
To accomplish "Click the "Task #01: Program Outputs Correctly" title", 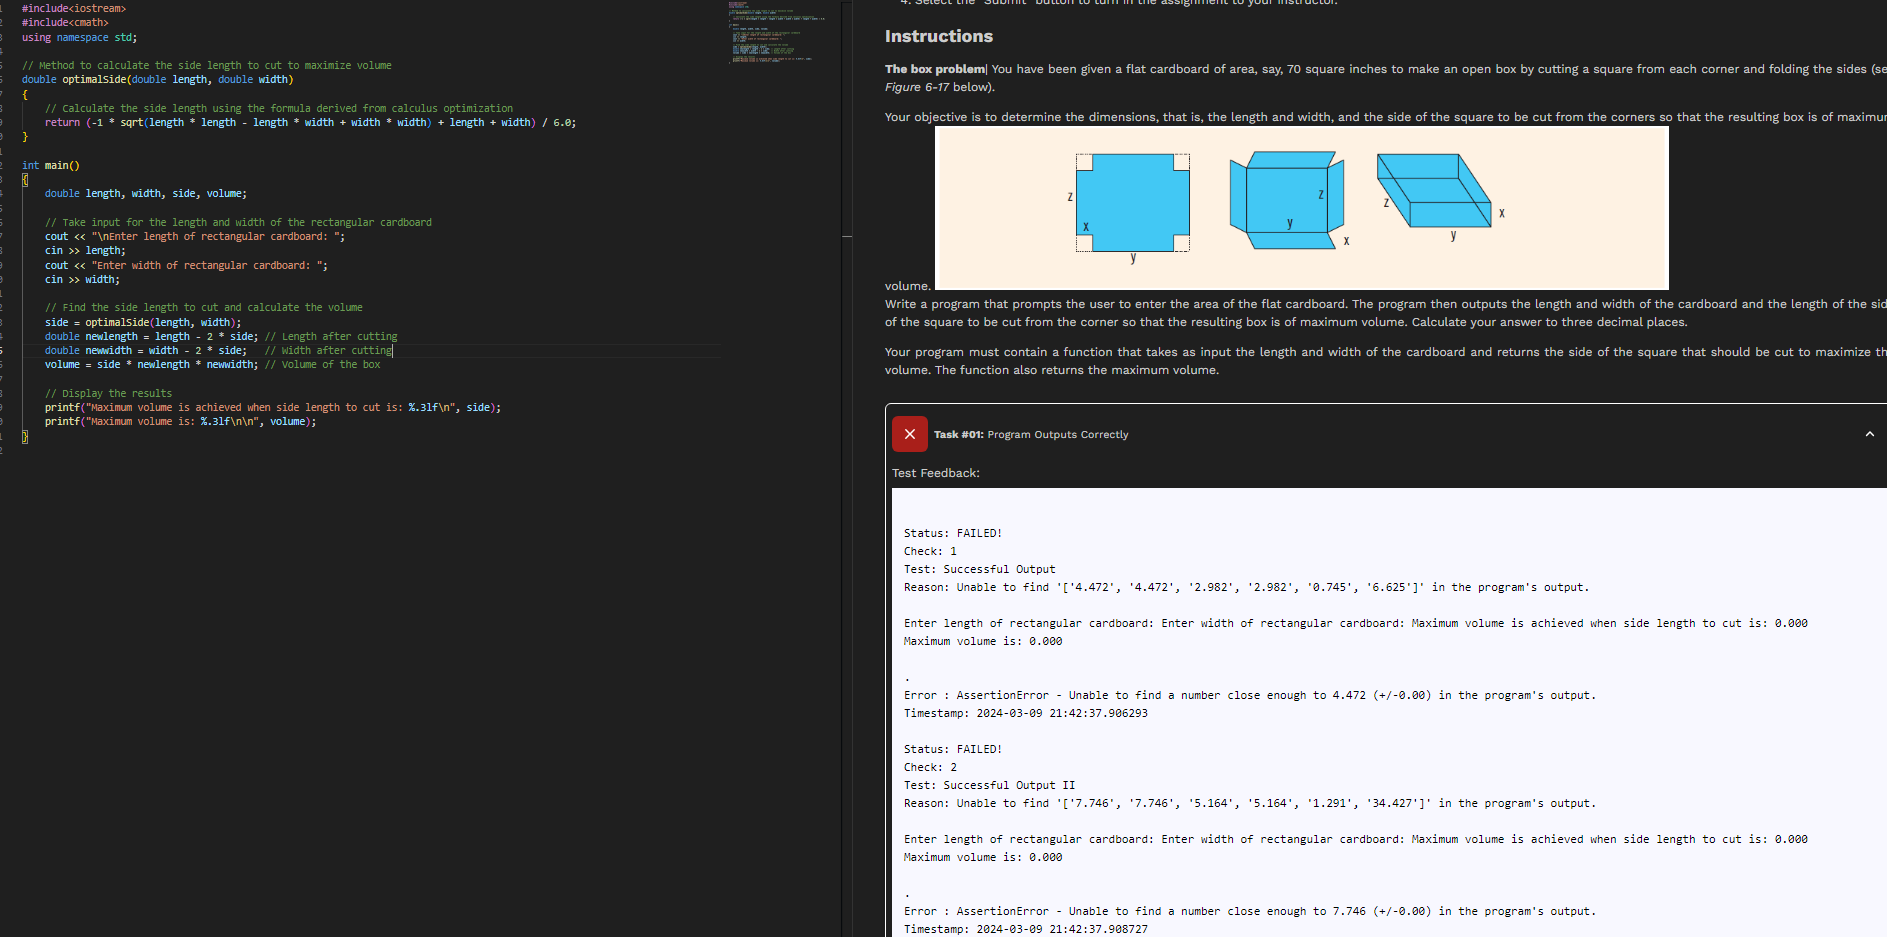I will tap(1031, 434).
